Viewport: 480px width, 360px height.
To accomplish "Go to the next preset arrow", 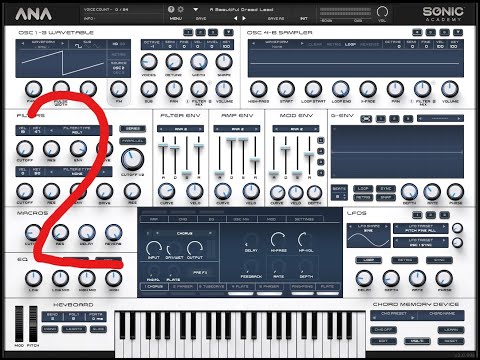I will (x=244, y=18).
